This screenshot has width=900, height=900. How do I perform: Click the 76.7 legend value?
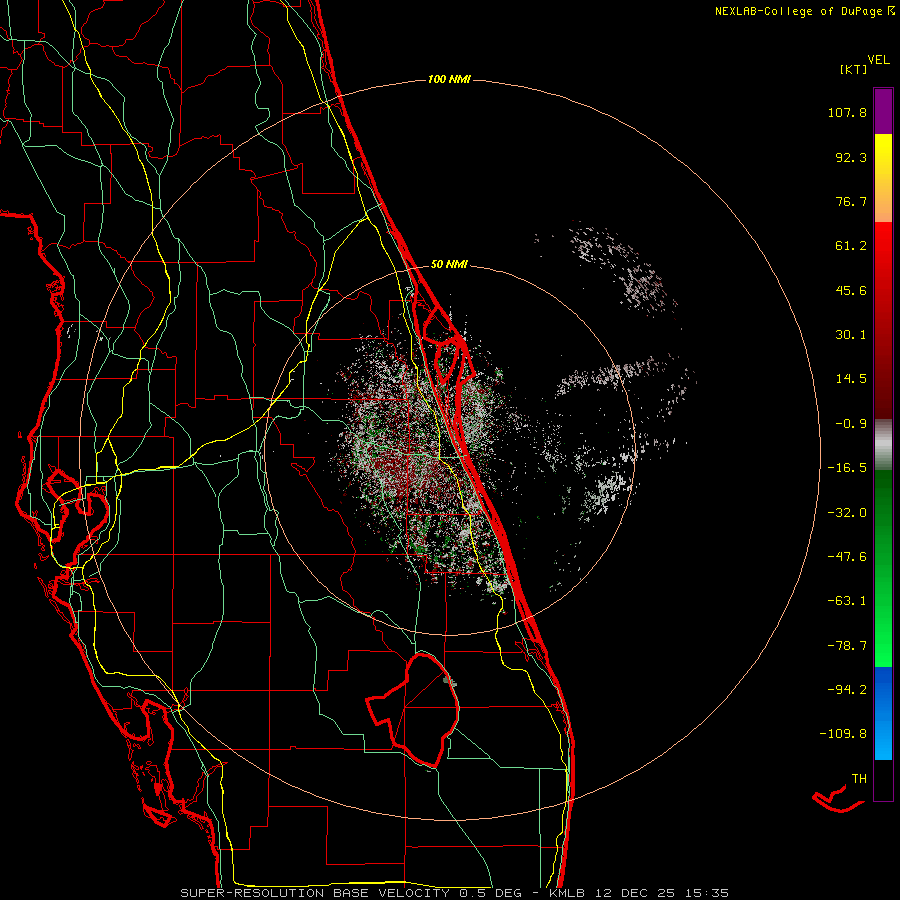point(851,201)
